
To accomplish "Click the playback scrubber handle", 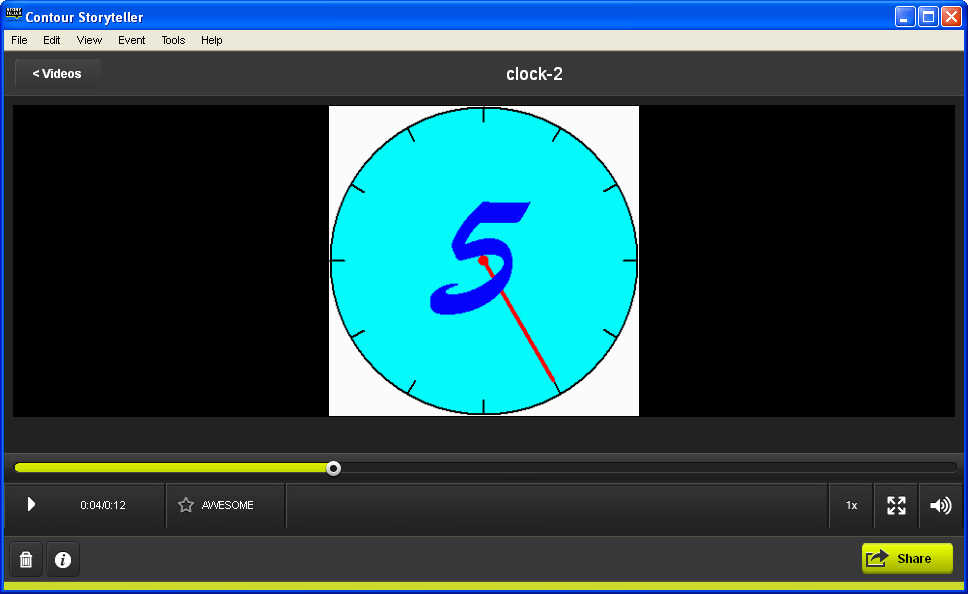I will (334, 468).
